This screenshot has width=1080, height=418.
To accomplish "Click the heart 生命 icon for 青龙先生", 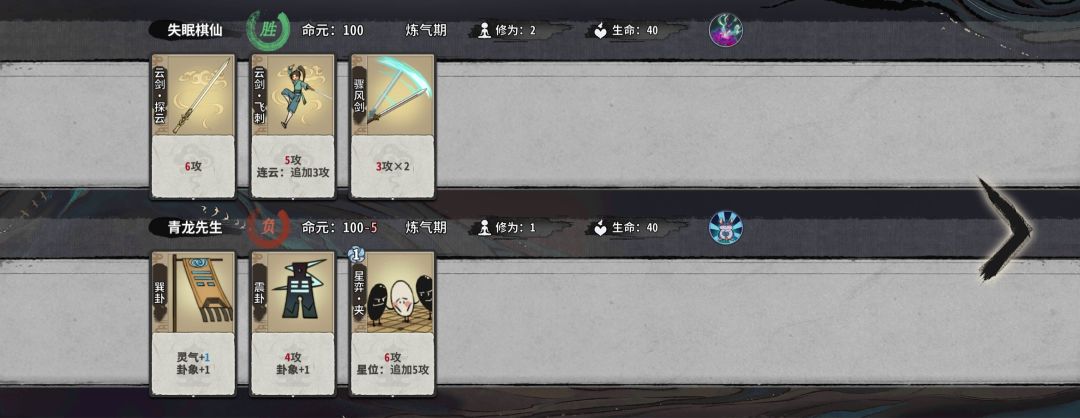I will 601,228.
